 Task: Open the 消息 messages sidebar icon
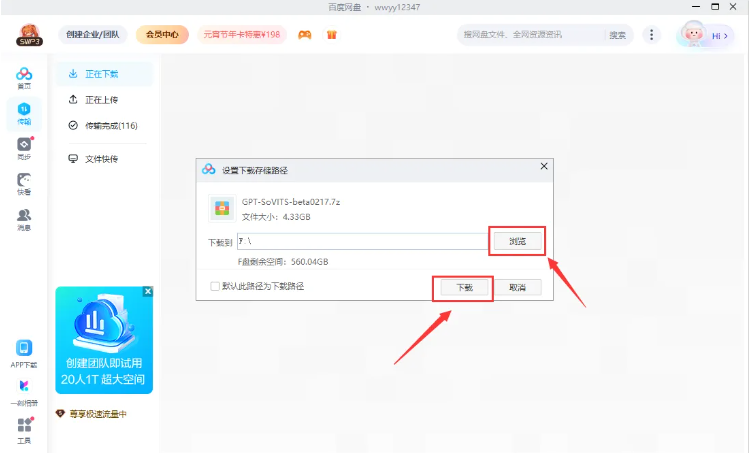coord(24,217)
